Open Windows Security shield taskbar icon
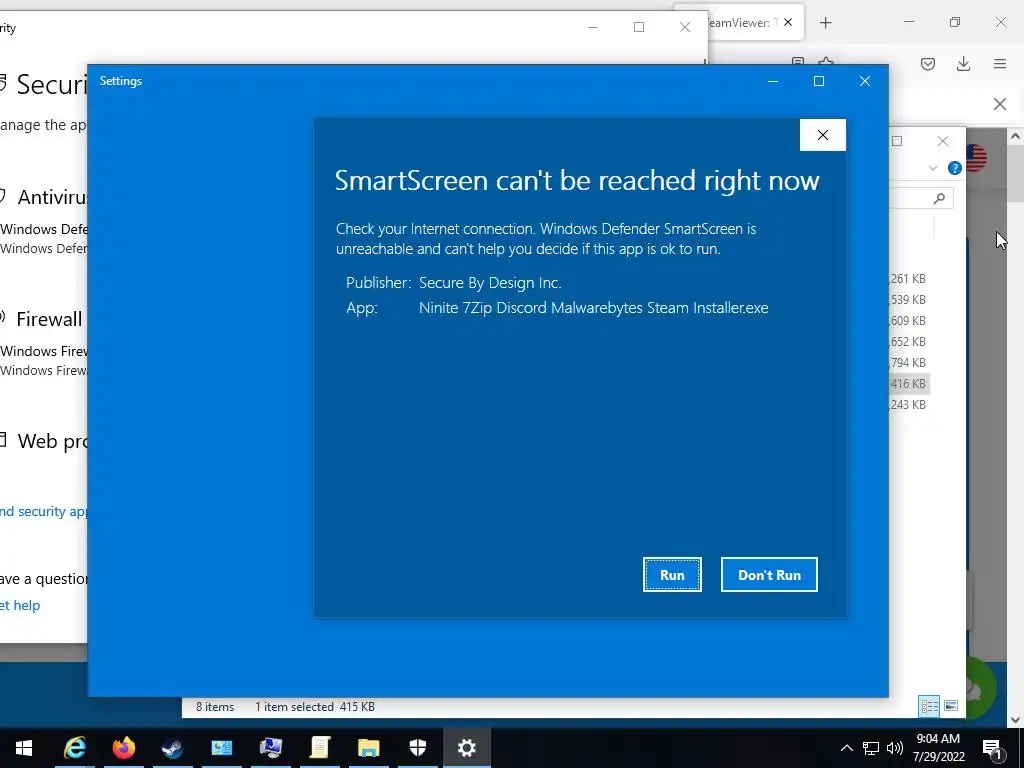Viewport: 1024px width, 768px height. (418, 748)
